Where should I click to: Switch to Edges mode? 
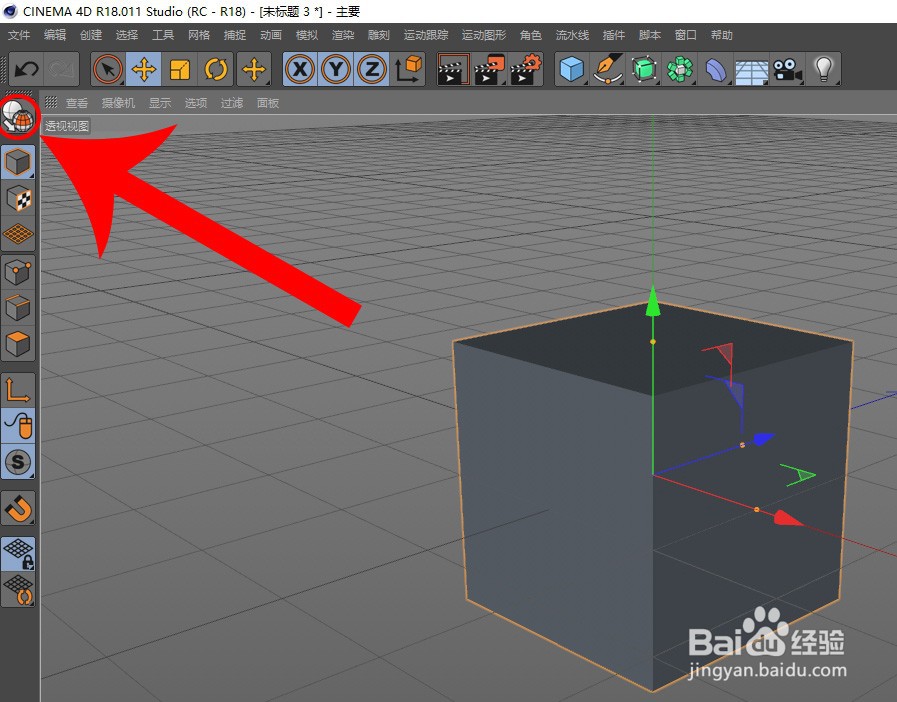18,308
